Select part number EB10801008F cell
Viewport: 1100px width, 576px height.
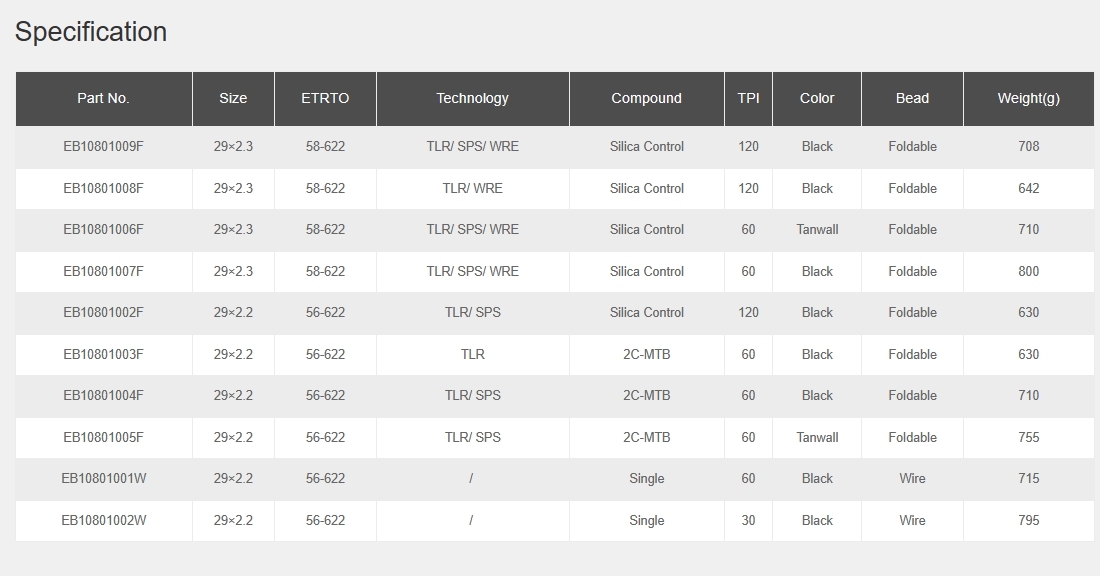pos(104,189)
